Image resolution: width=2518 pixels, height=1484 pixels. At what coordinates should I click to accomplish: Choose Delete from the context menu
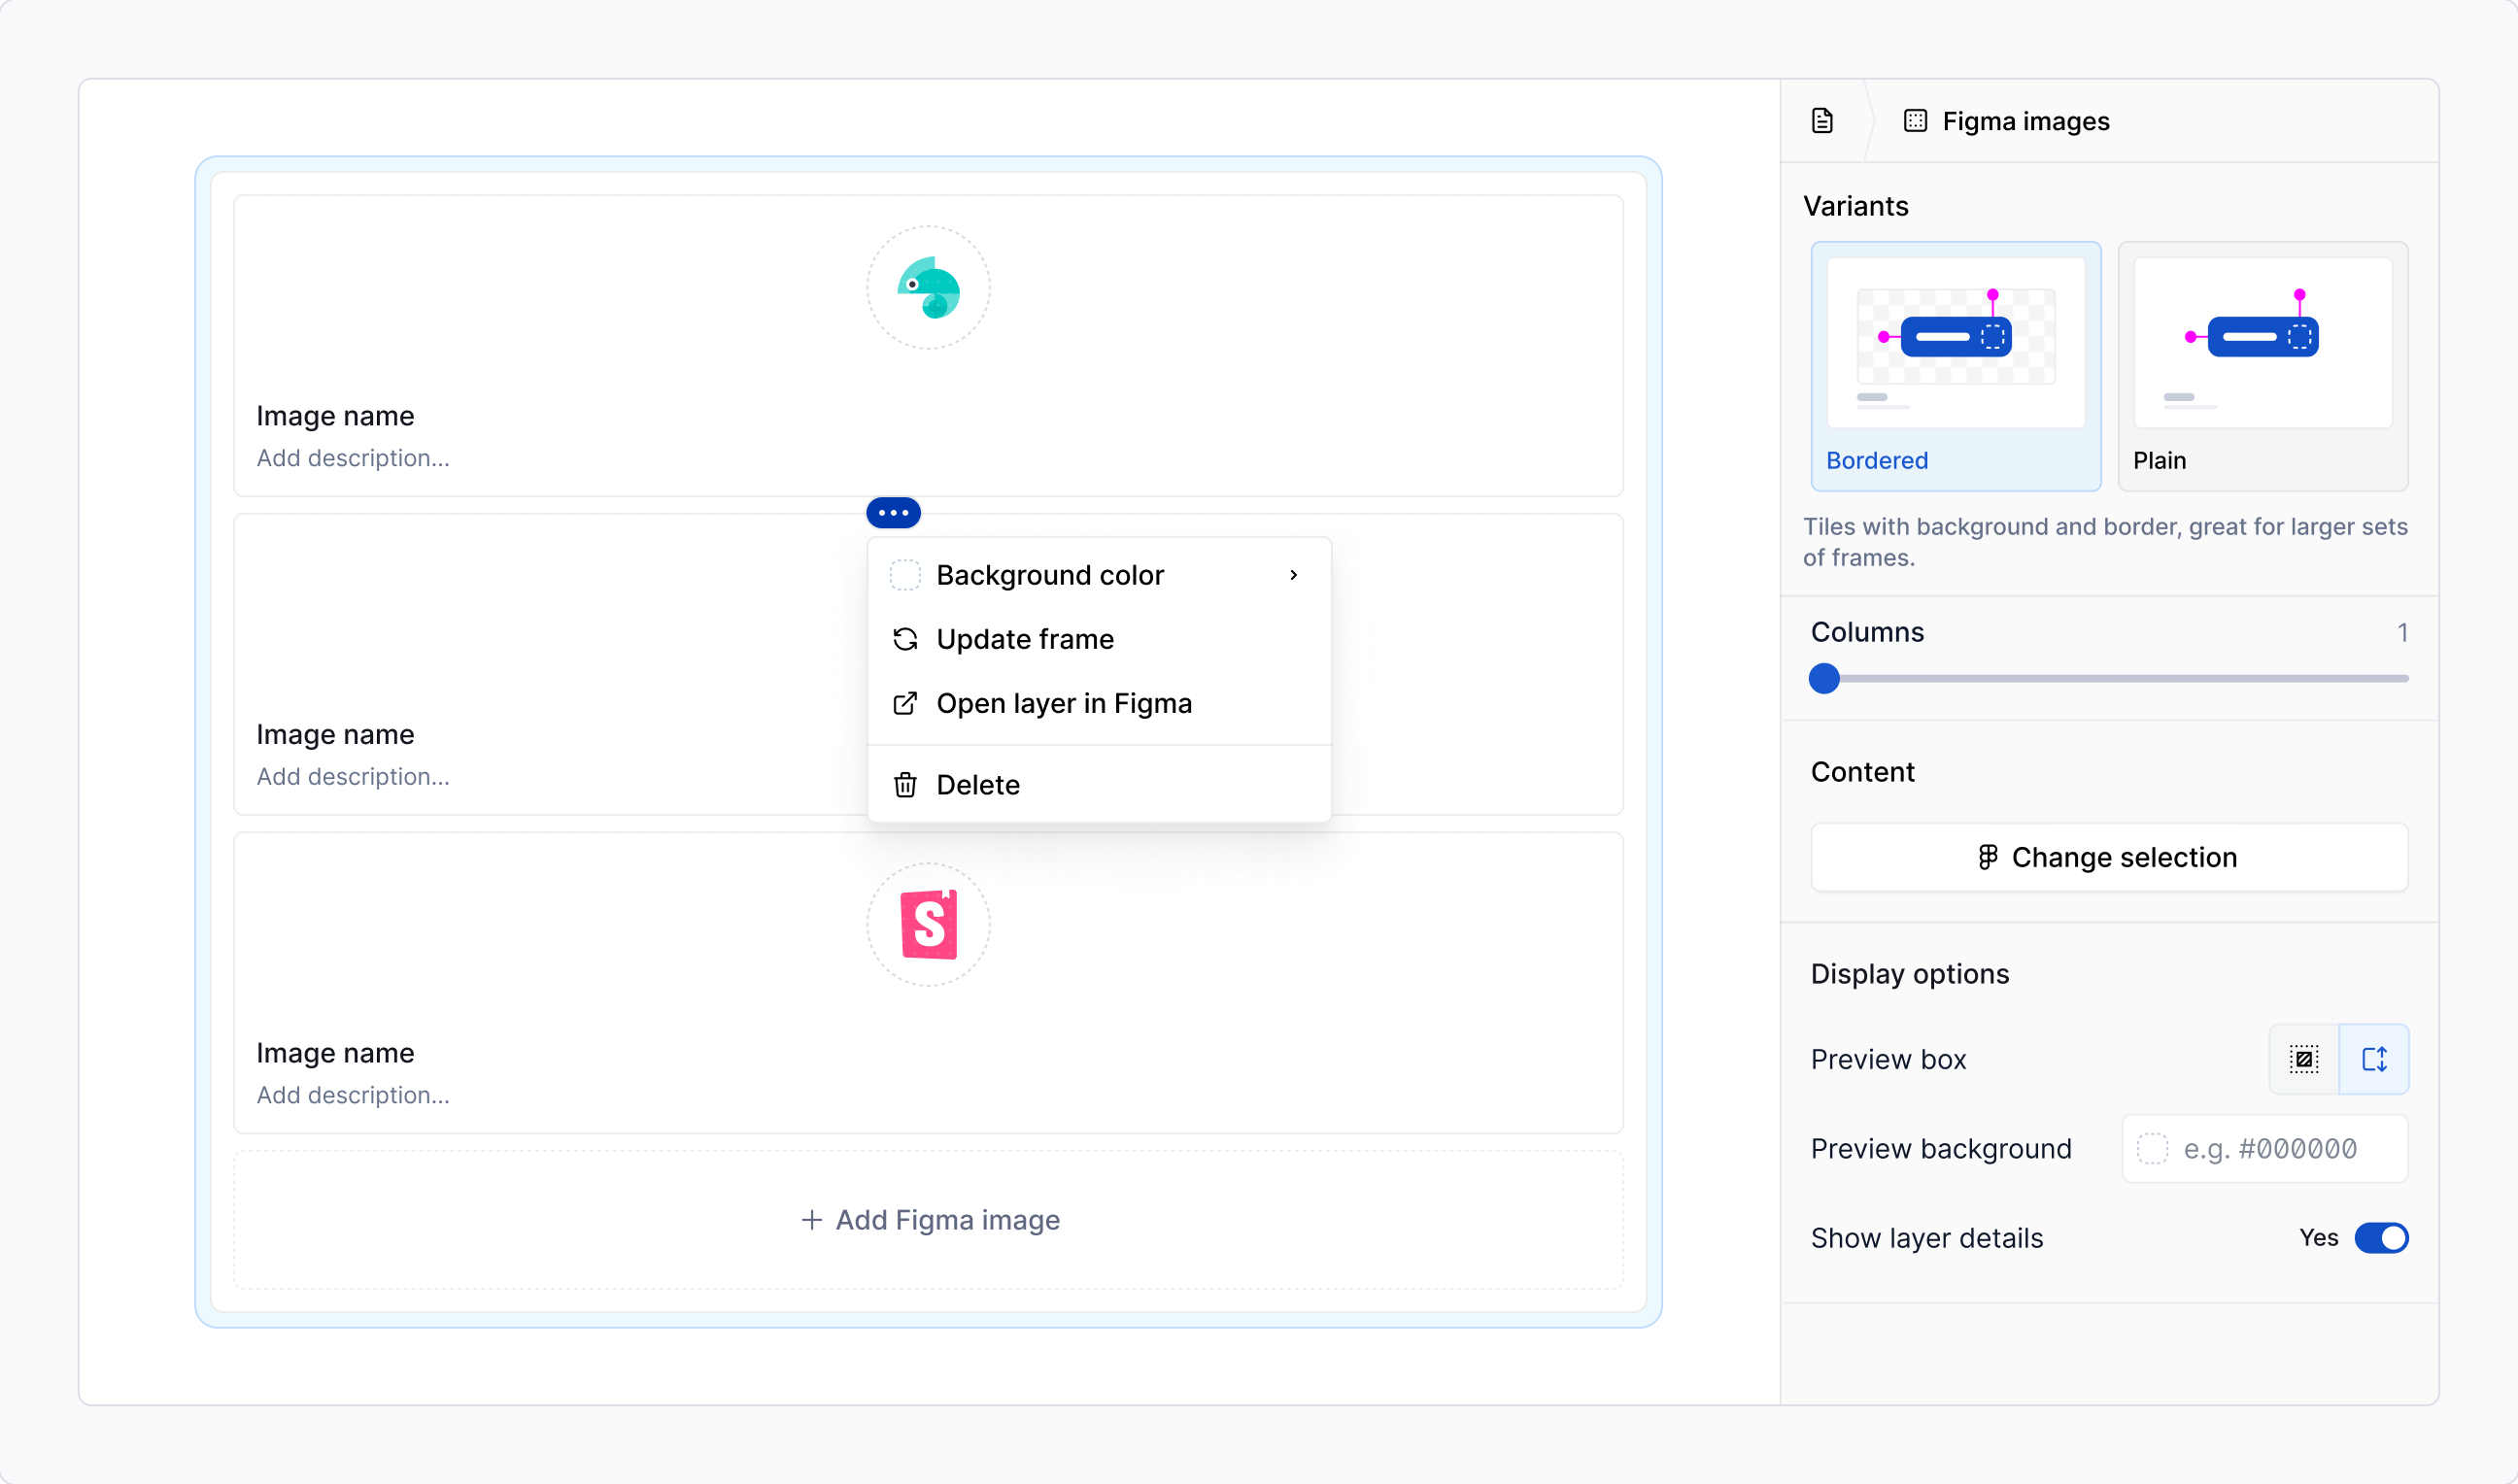pos(978,785)
